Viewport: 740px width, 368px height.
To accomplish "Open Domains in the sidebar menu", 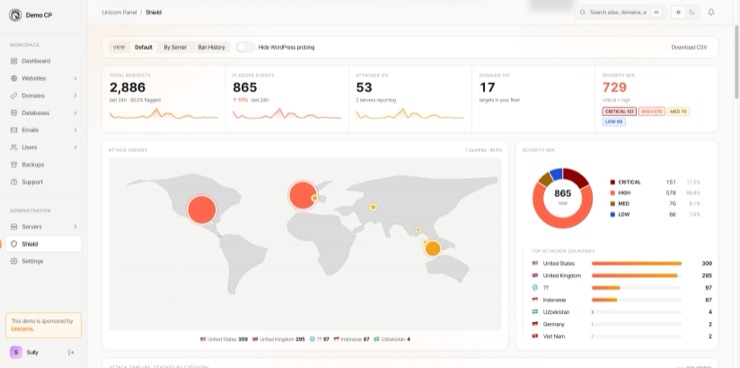I will pyautogui.click(x=43, y=96).
